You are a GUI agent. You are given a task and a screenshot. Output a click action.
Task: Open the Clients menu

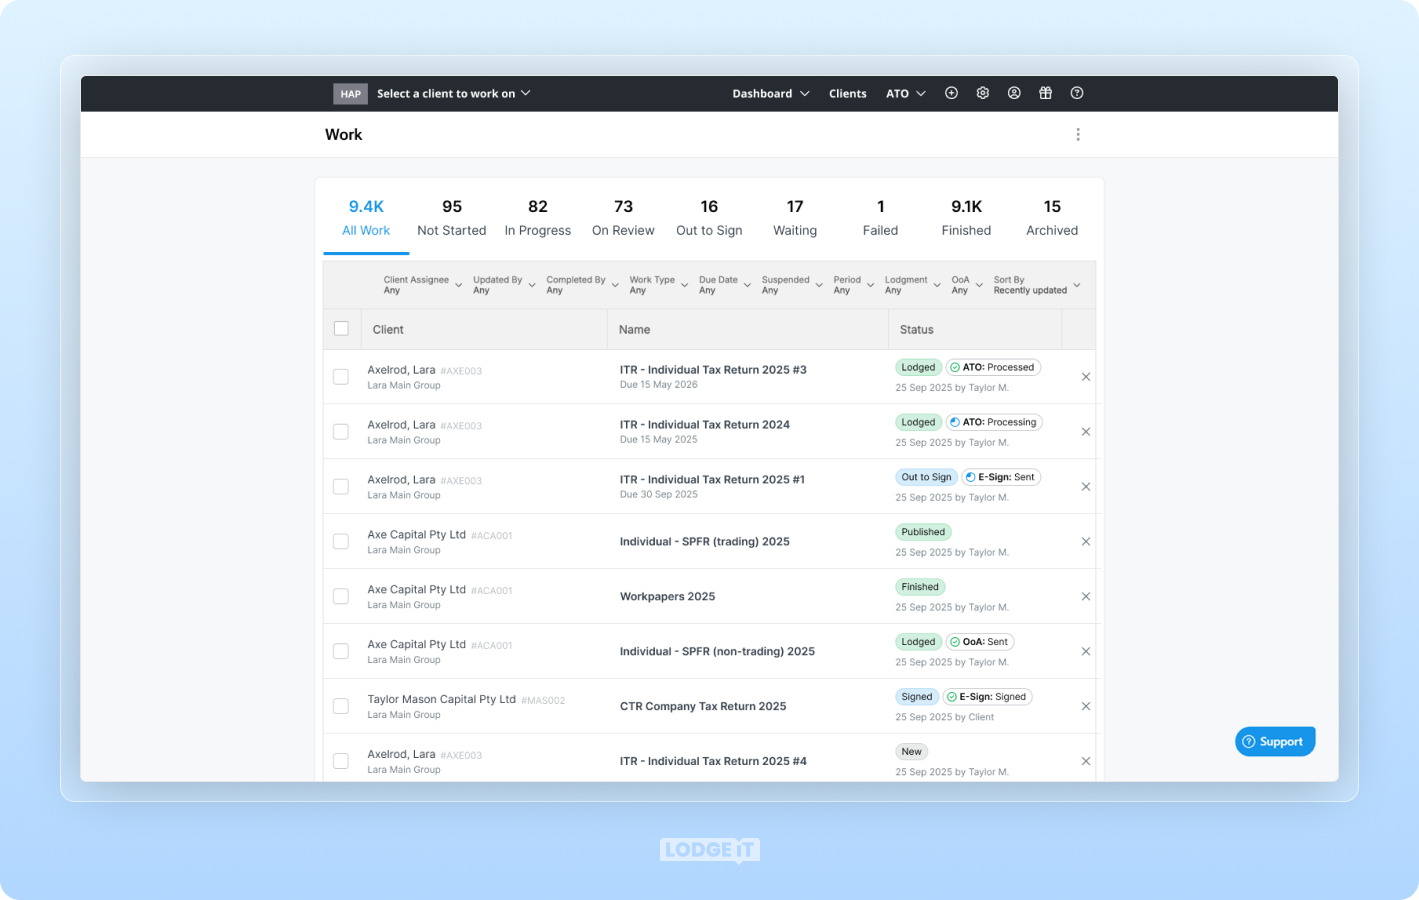coord(847,93)
